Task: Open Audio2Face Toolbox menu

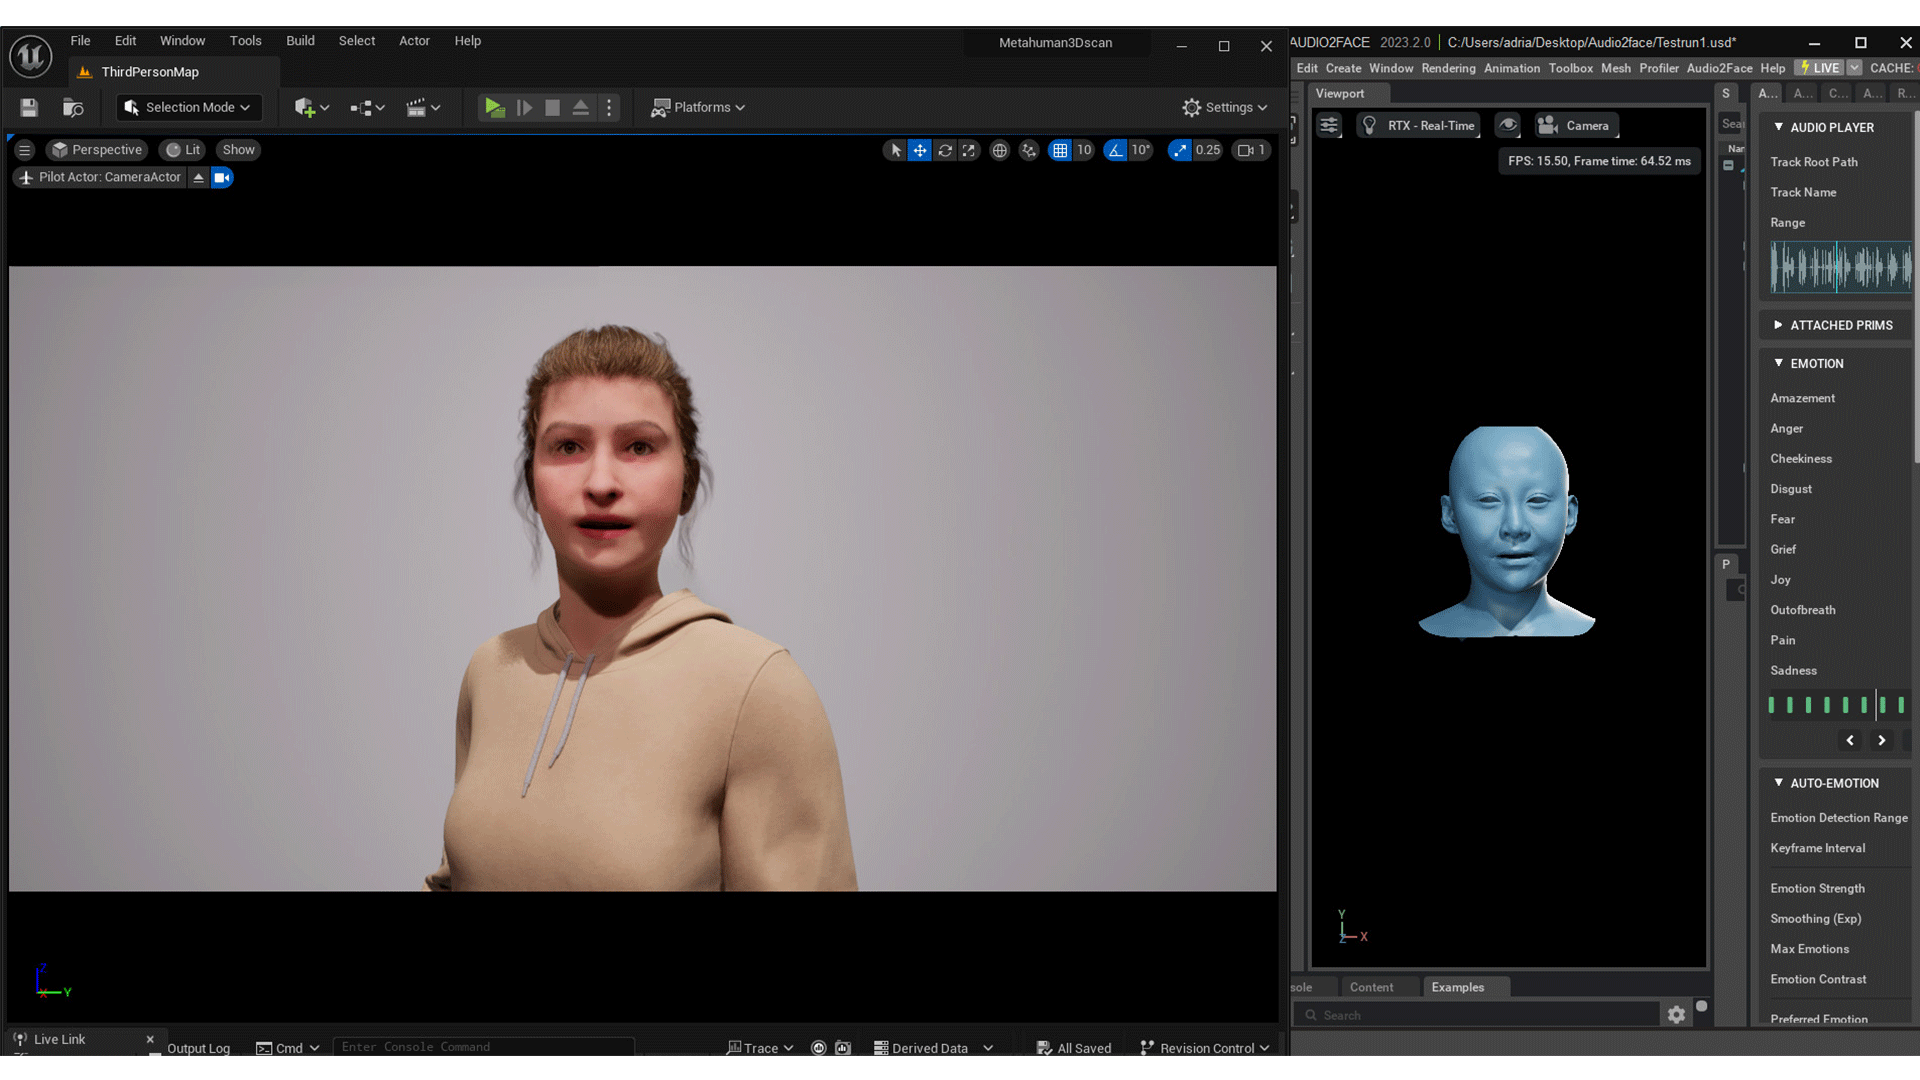Action: (x=1570, y=68)
